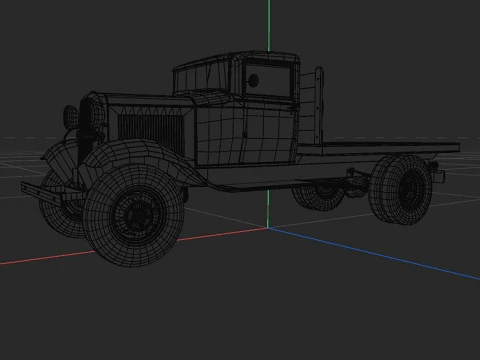Click the blue axis line

click(x=373, y=254)
